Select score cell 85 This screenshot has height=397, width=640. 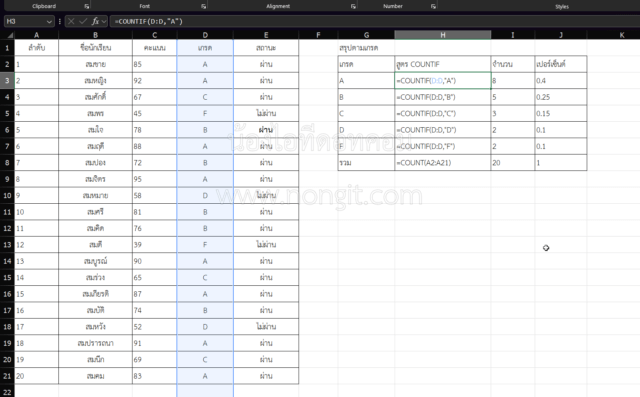click(154, 64)
